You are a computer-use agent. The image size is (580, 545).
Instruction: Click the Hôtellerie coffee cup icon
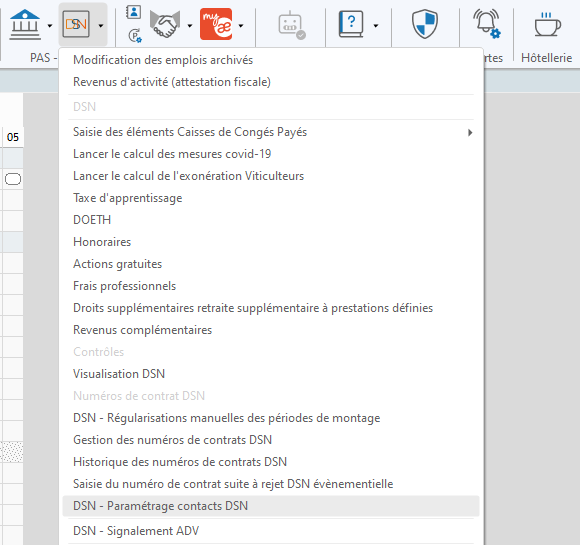547,24
